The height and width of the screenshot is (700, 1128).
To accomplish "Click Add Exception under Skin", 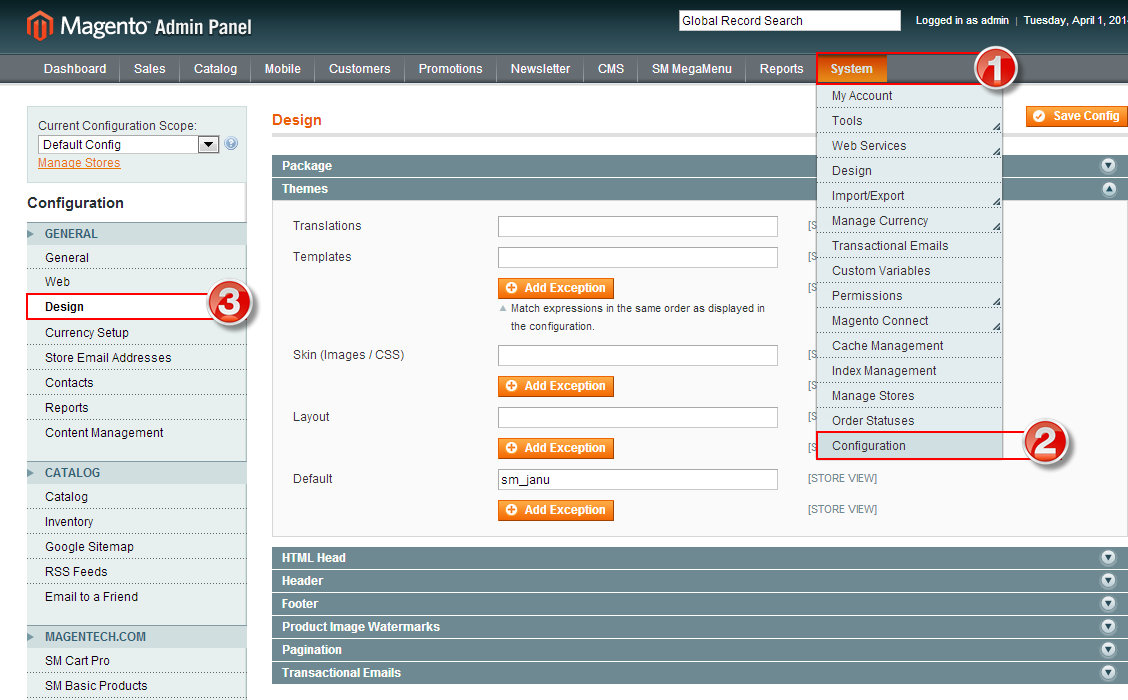I will coord(555,386).
